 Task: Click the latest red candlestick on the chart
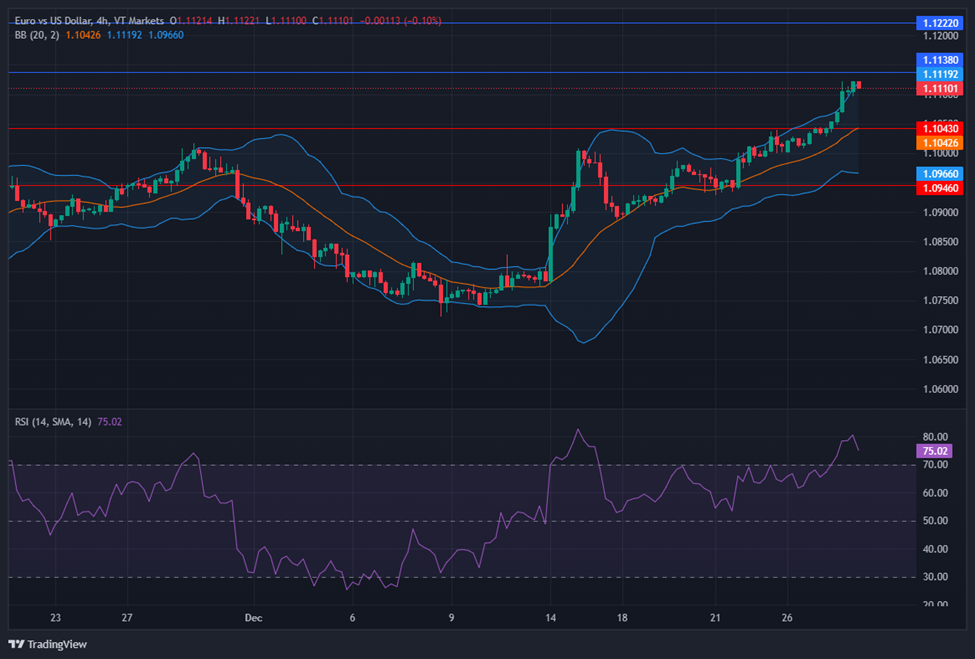[x=859, y=85]
